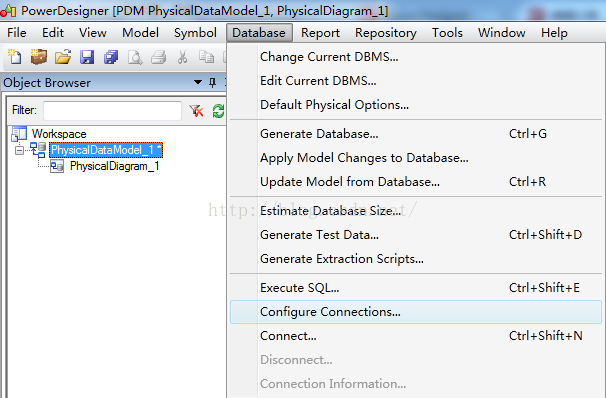Choose Estimate Database Size entry
Image resolution: width=606 pixels, height=398 pixels.
tap(416, 211)
